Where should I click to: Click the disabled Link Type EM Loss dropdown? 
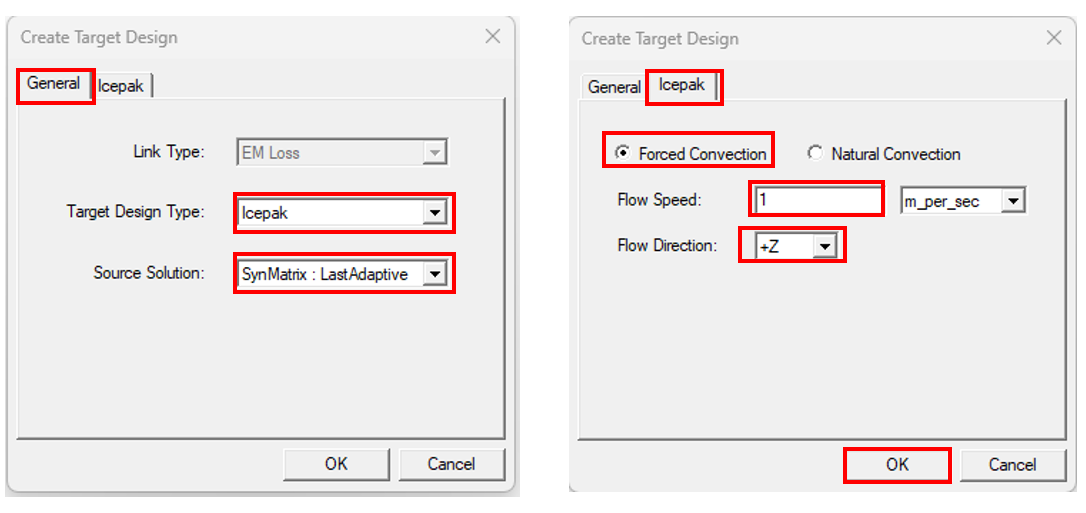(342, 152)
